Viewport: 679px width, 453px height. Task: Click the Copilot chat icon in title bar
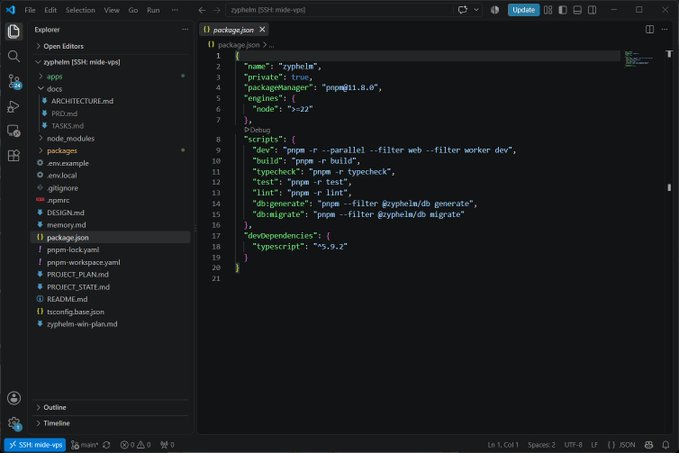click(462, 10)
